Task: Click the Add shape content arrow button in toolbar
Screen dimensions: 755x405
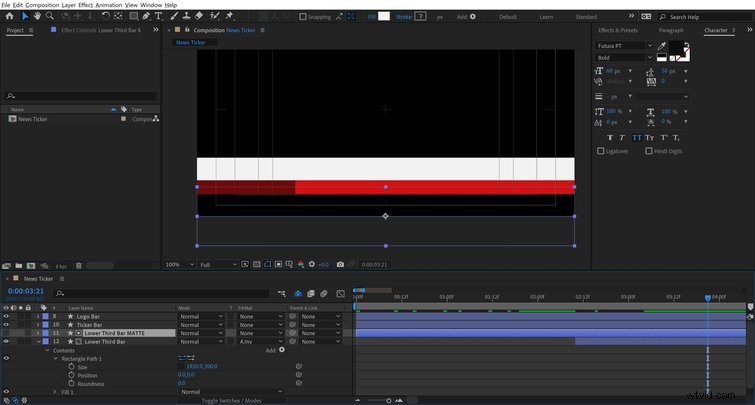Action: click(x=473, y=16)
